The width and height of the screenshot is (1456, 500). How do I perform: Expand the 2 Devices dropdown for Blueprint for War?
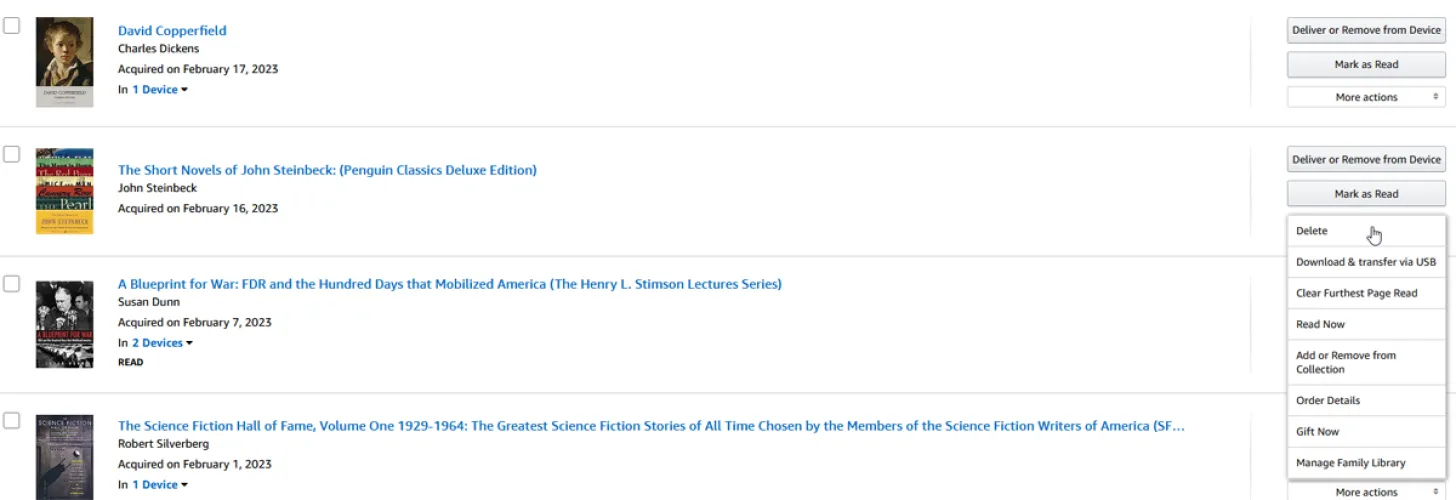point(162,343)
